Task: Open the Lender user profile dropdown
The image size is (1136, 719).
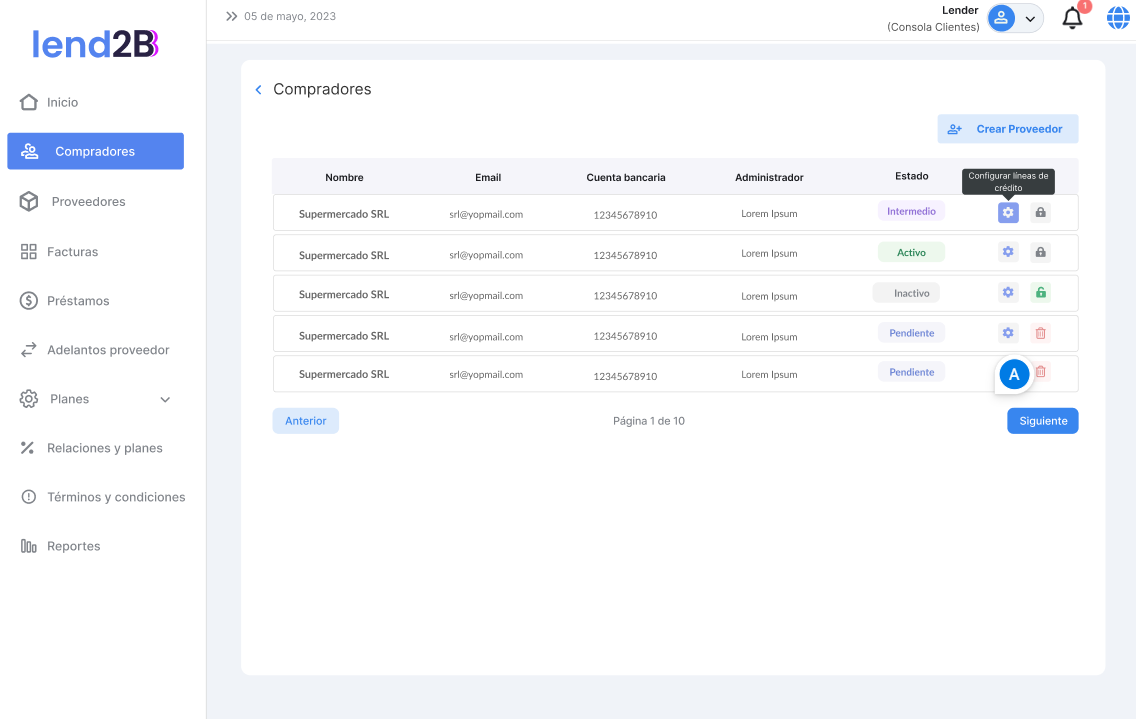Action: click(1015, 19)
